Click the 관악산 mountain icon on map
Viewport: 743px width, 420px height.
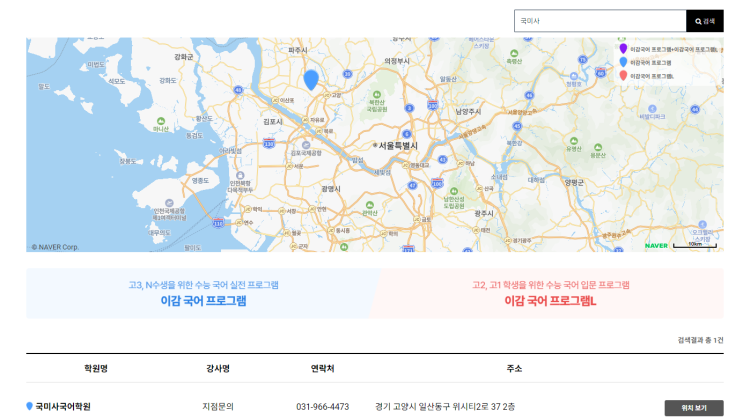click(x=370, y=205)
